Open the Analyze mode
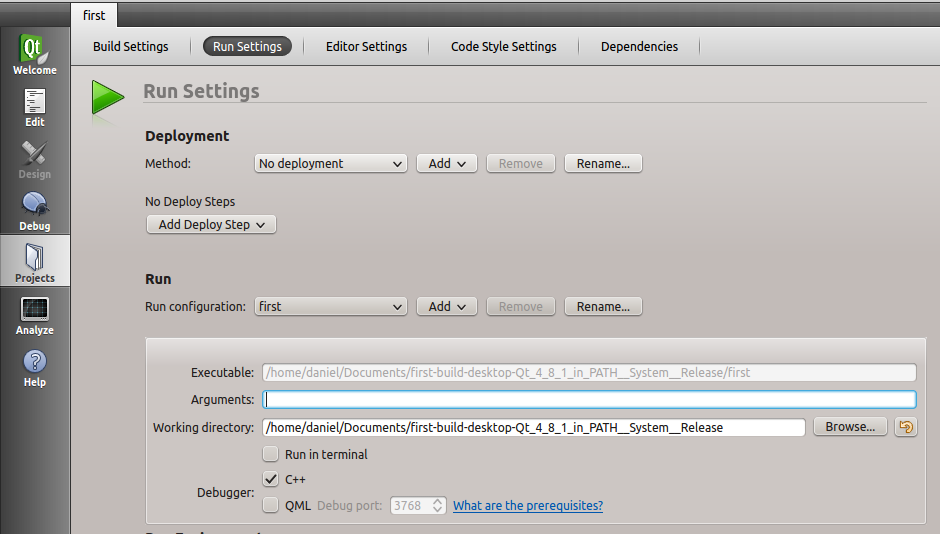This screenshot has width=940, height=534. [x=35, y=314]
